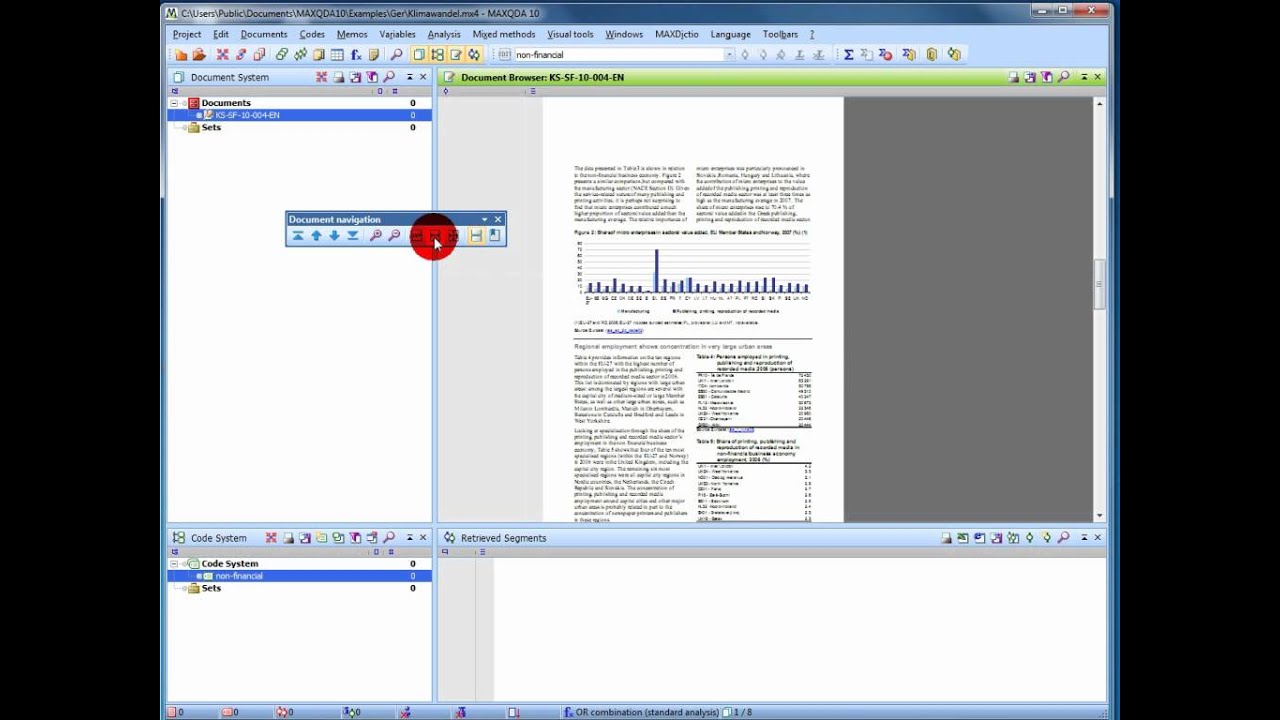Image resolution: width=1280 pixels, height=720 pixels.
Task: Click the blue Sigma sum icon
Action: (848, 55)
